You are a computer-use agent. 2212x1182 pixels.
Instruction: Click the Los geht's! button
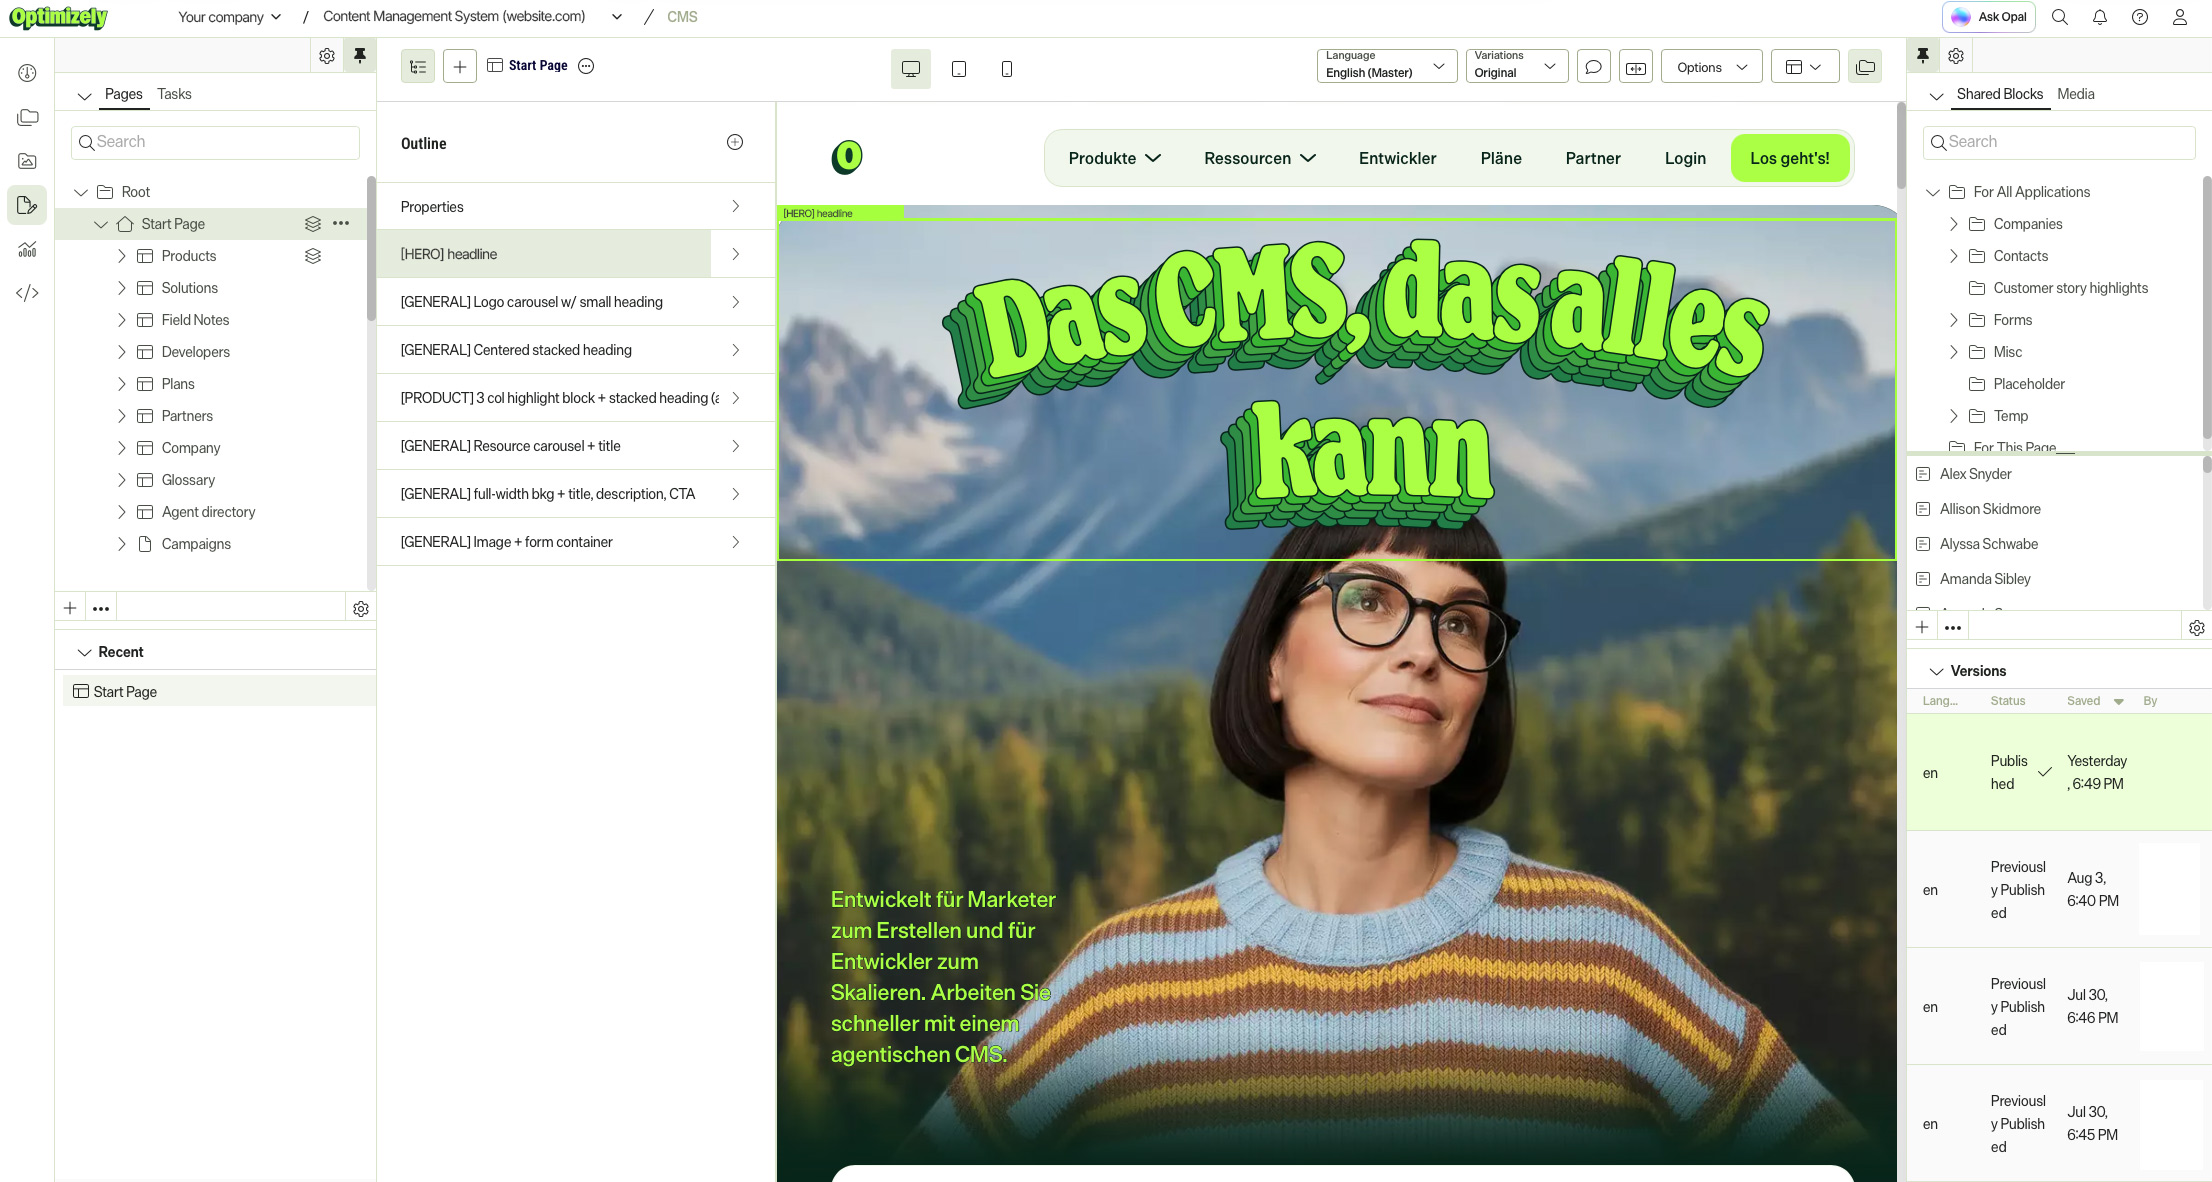1790,158
